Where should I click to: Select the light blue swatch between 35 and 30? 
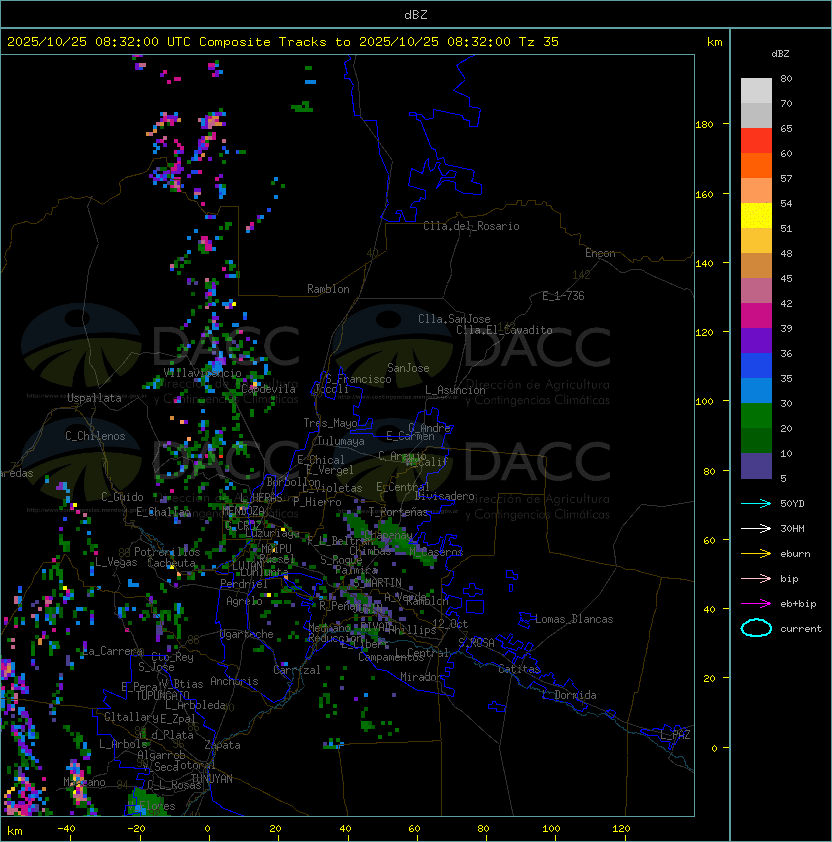(756, 391)
